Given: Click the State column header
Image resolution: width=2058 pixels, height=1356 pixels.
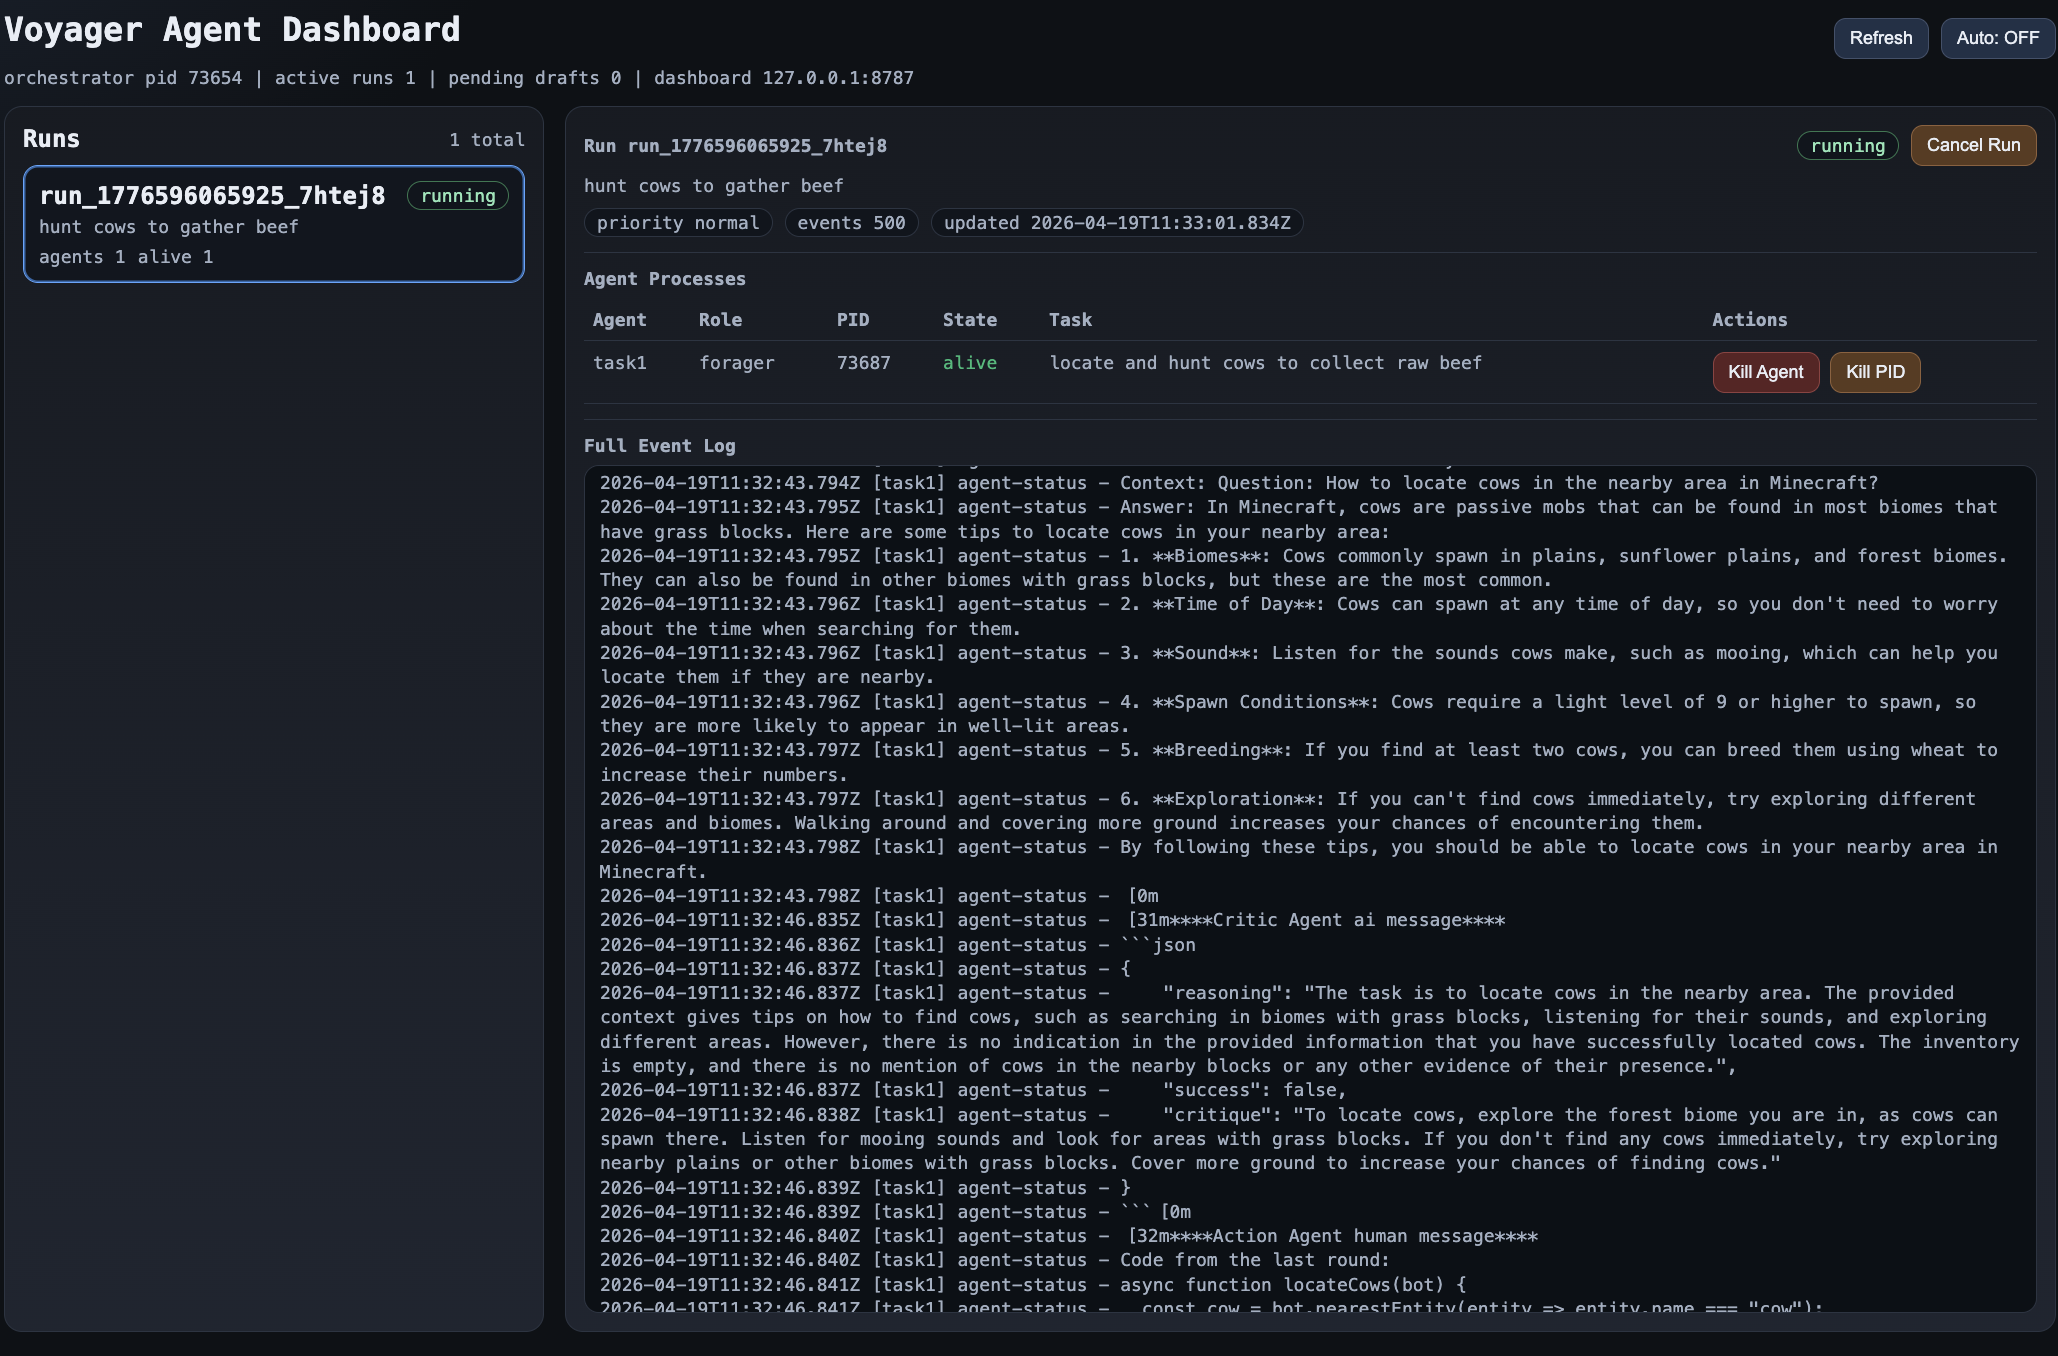Looking at the screenshot, I should pos(969,320).
